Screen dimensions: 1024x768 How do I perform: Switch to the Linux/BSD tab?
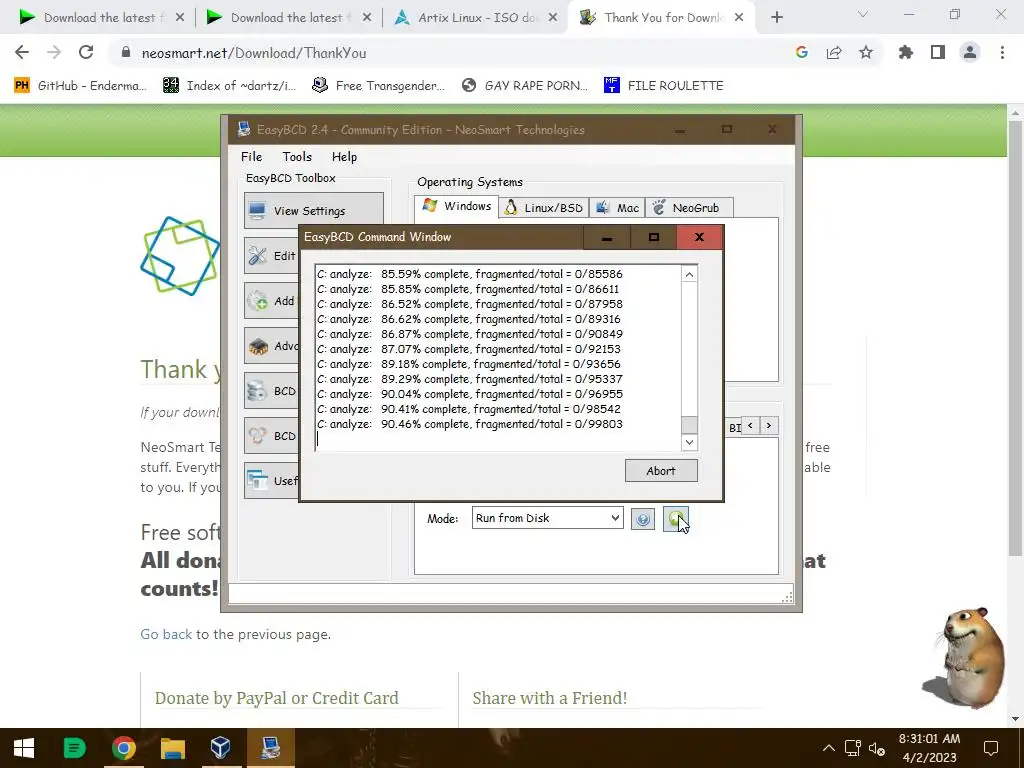[x=544, y=208]
